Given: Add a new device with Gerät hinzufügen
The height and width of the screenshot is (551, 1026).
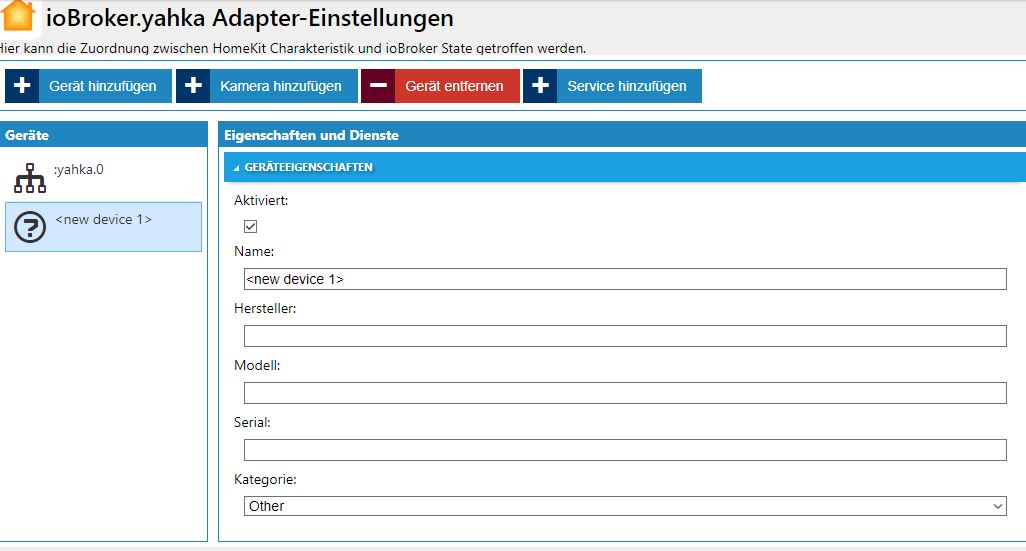Looking at the screenshot, I should click(x=88, y=86).
